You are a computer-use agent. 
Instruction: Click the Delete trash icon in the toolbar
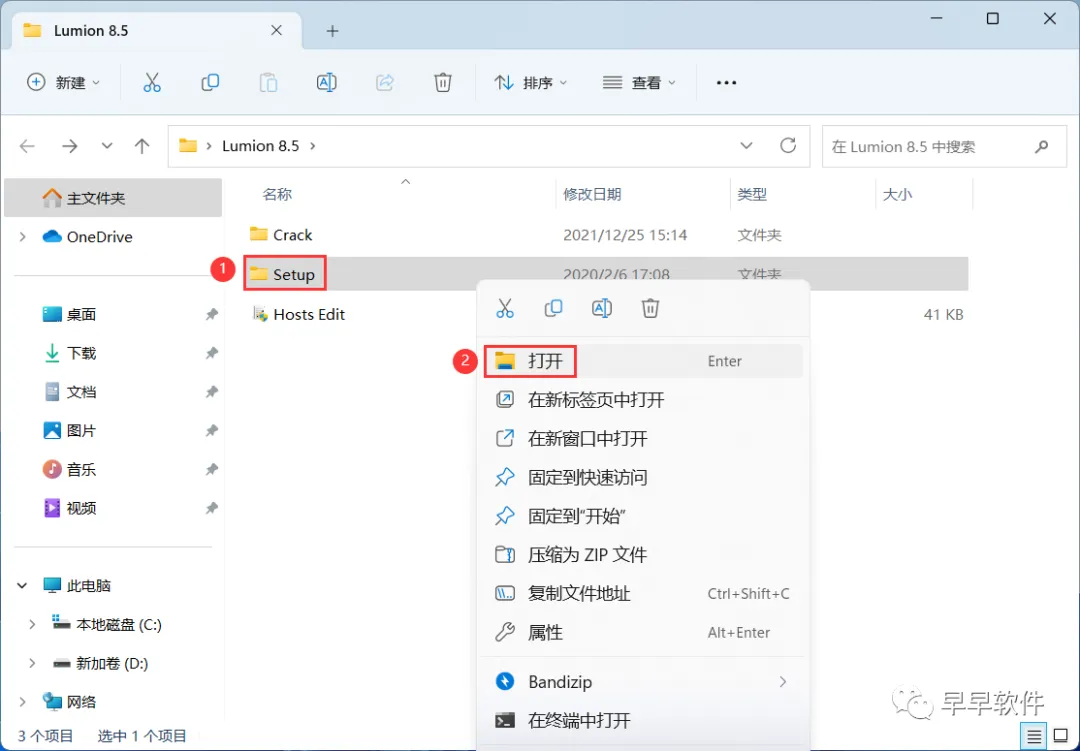pyautogui.click(x=443, y=83)
